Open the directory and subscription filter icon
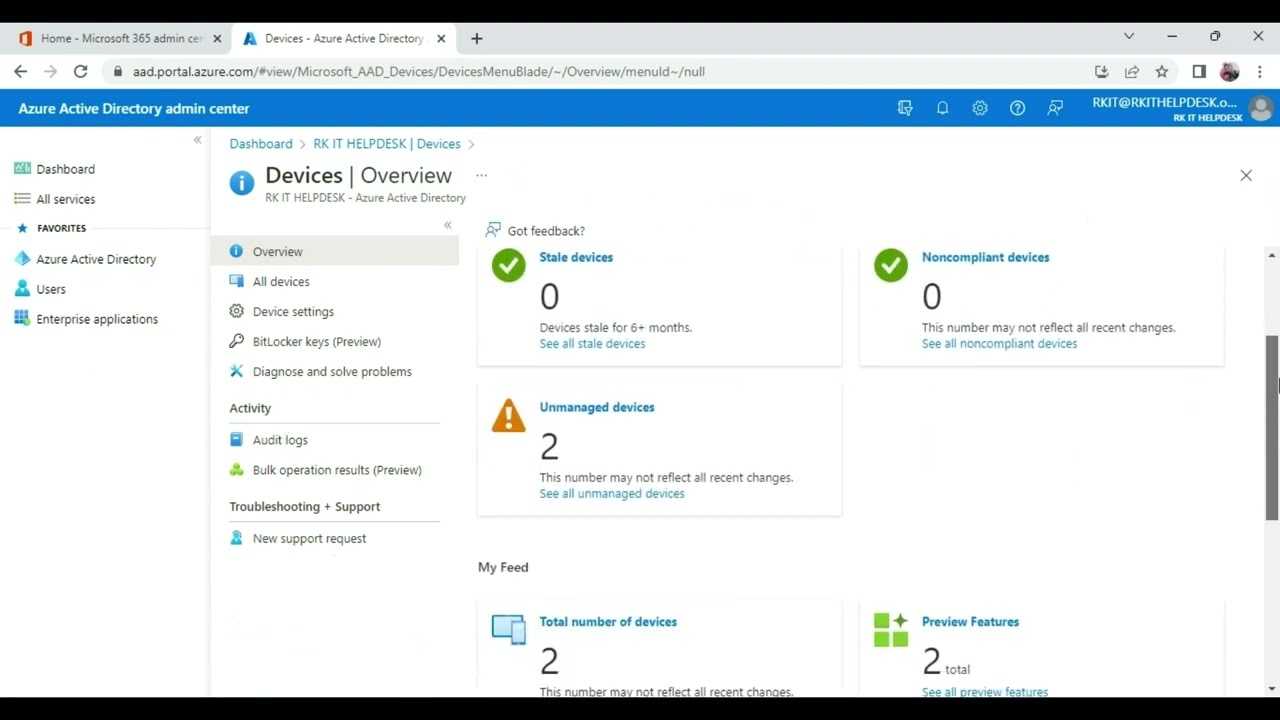This screenshot has height=720, width=1280. tap(905, 108)
